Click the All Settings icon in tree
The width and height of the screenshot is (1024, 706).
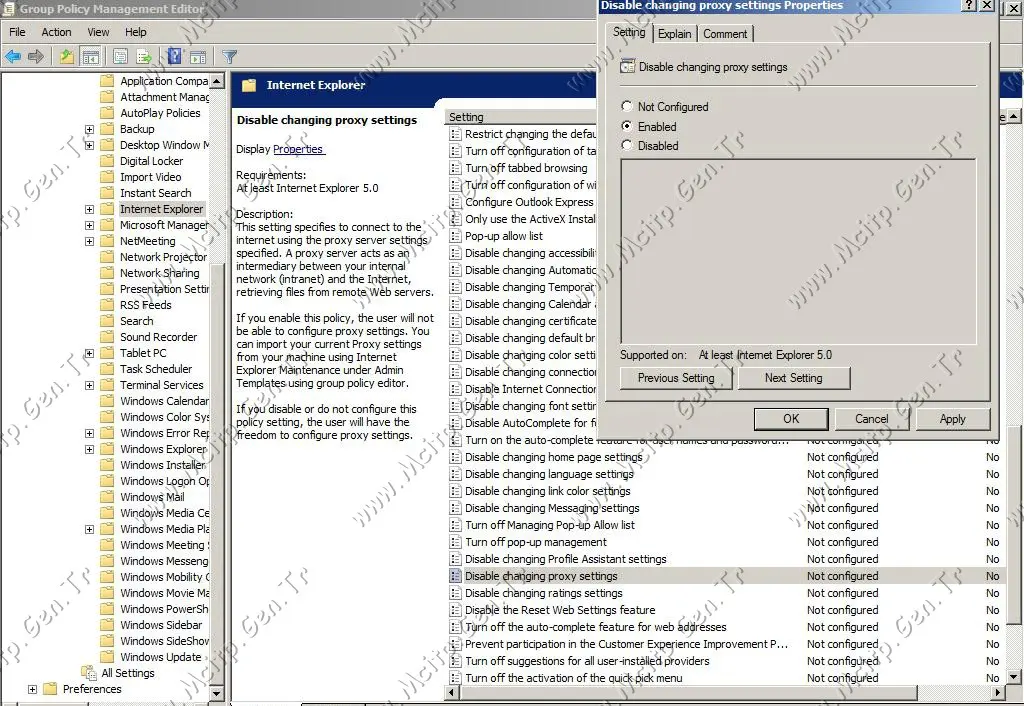pos(89,673)
